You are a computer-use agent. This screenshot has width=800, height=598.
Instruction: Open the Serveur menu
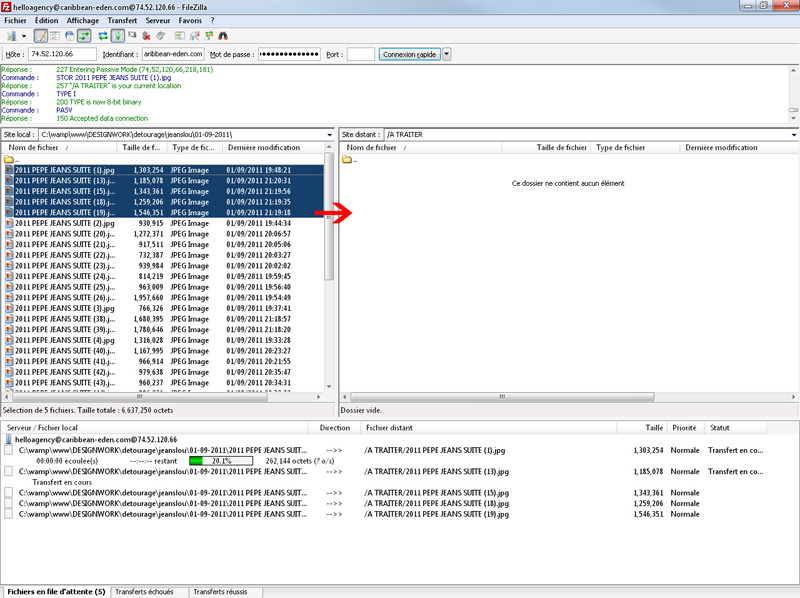[158, 20]
